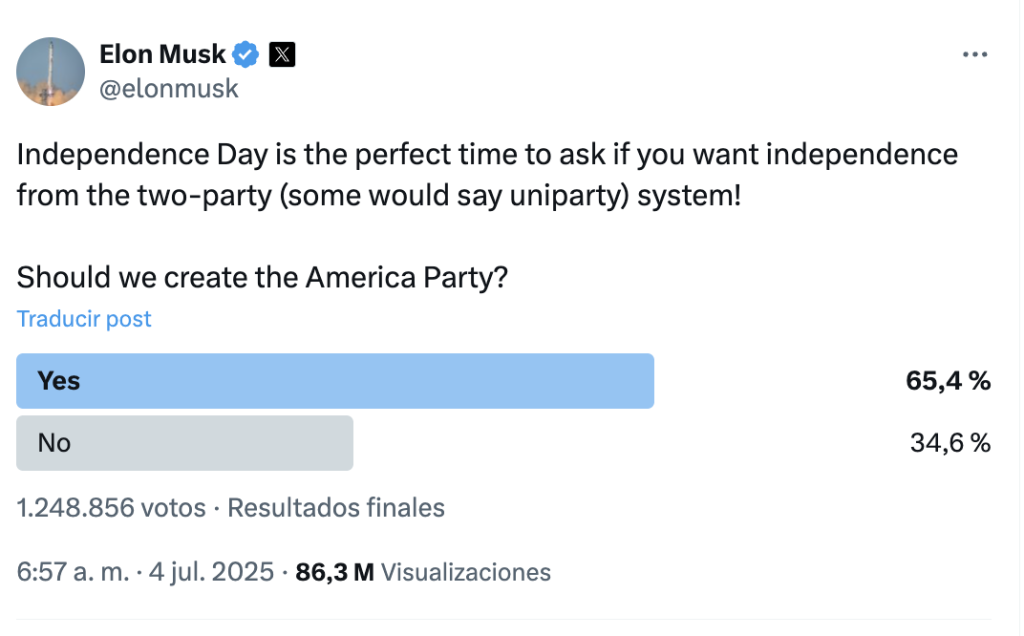1024x636 pixels.
Task: Click the Elon Musk display name
Action: [163, 54]
